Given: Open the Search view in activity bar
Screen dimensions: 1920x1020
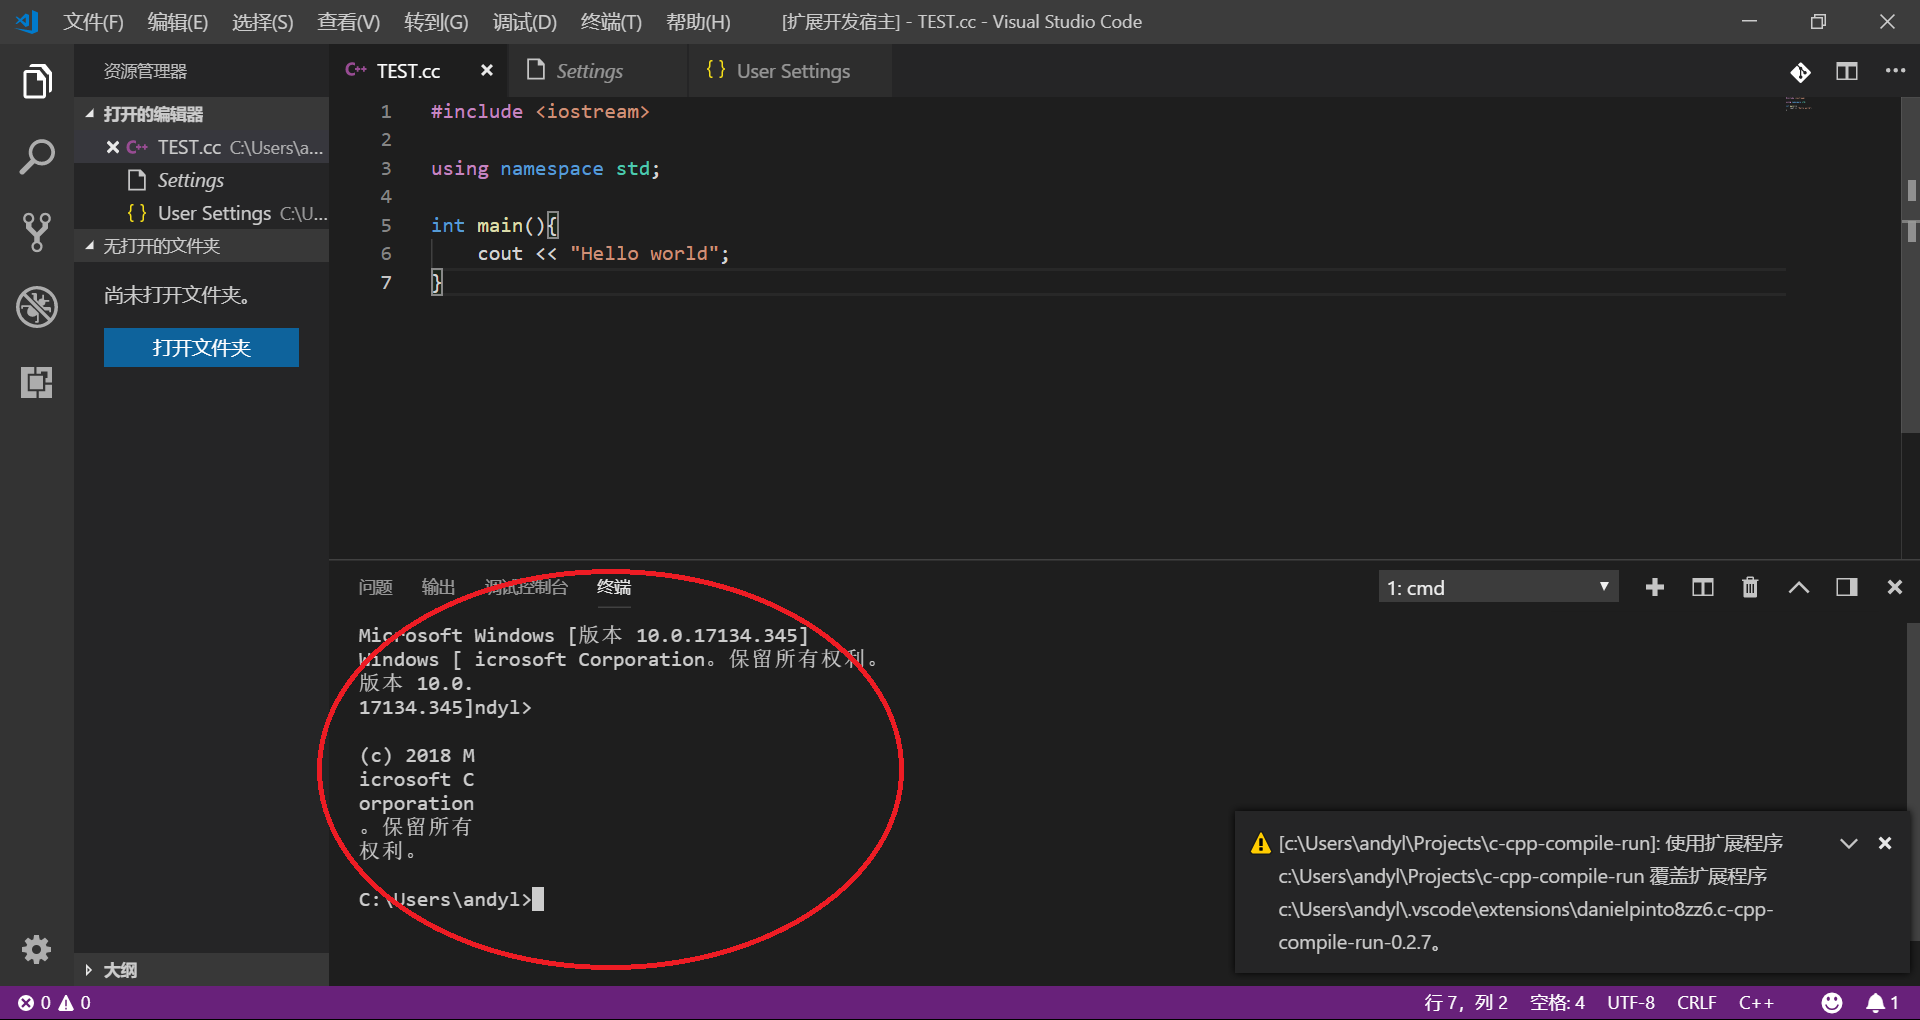Looking at the screenshot, I should click(x=37, y=156).
